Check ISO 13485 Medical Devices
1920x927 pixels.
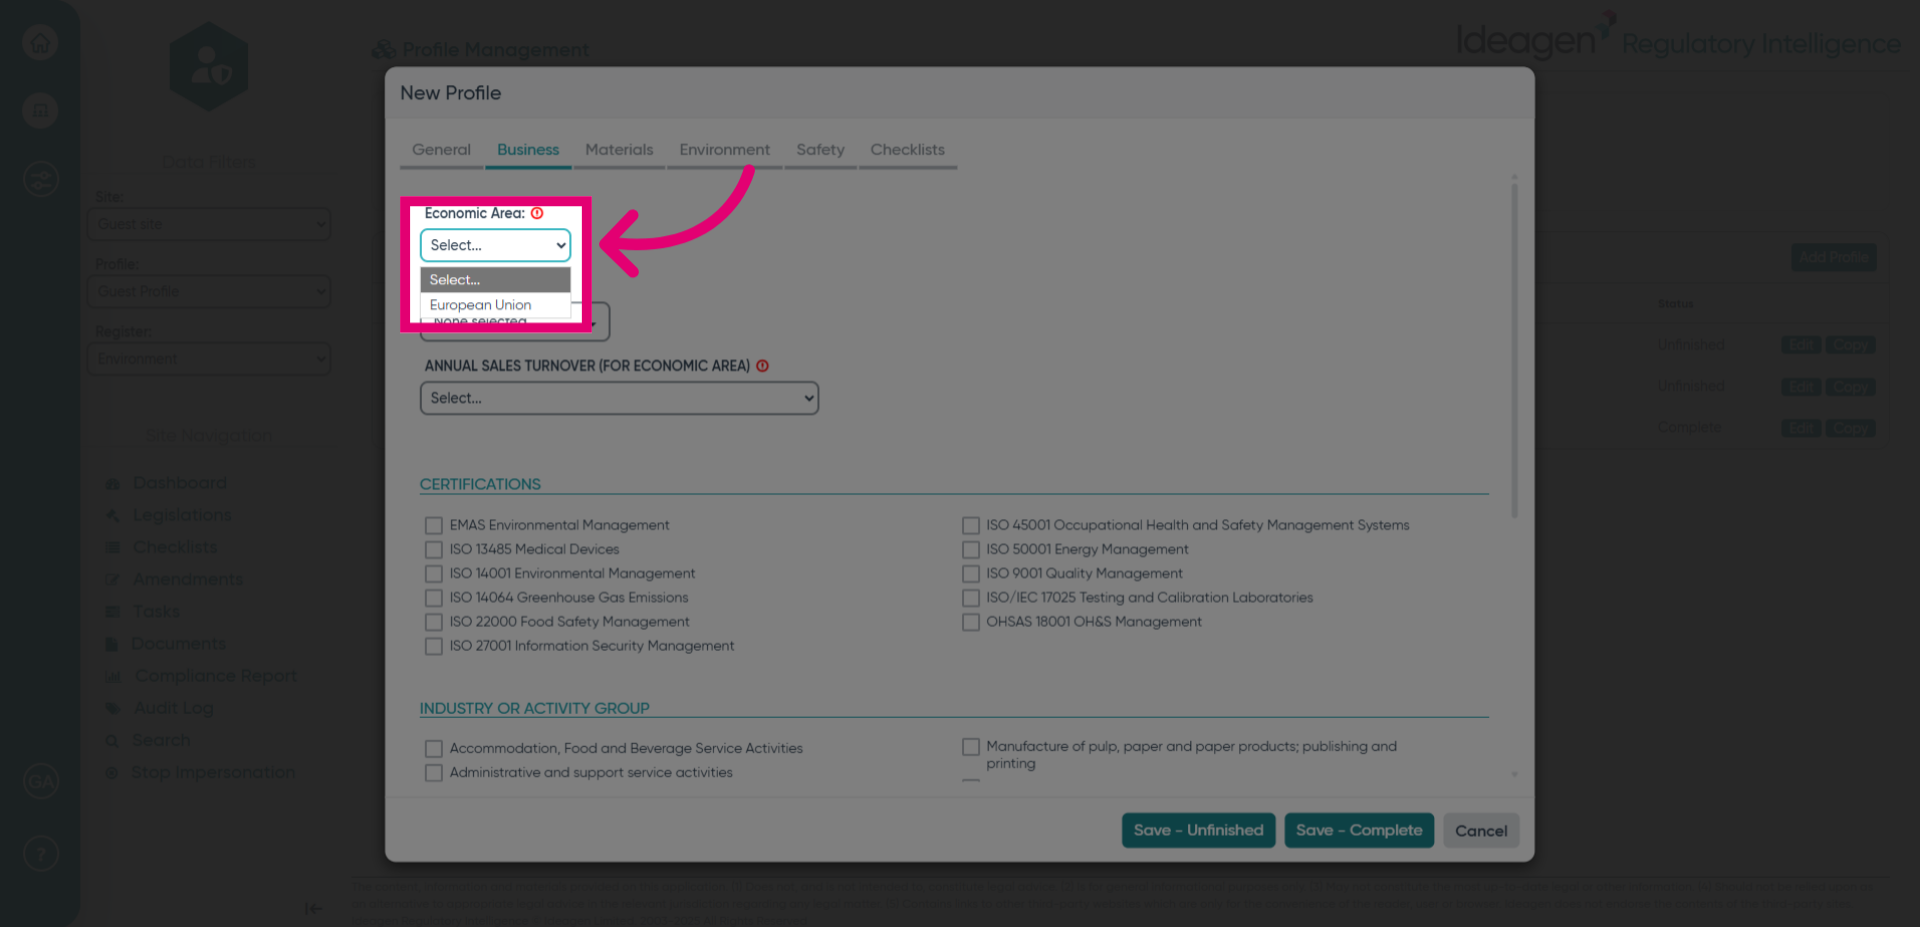tap(433, 549)
